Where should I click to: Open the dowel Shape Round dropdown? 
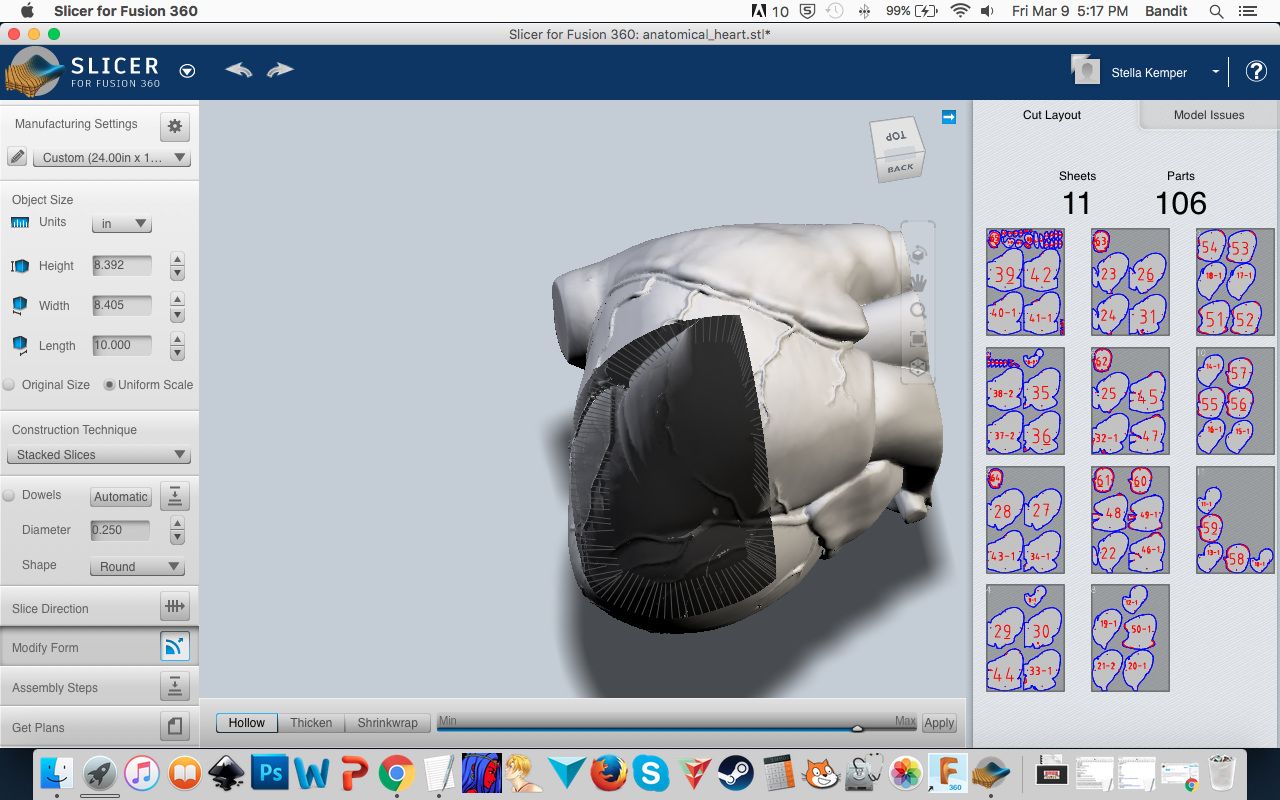(x=137, y=567)
